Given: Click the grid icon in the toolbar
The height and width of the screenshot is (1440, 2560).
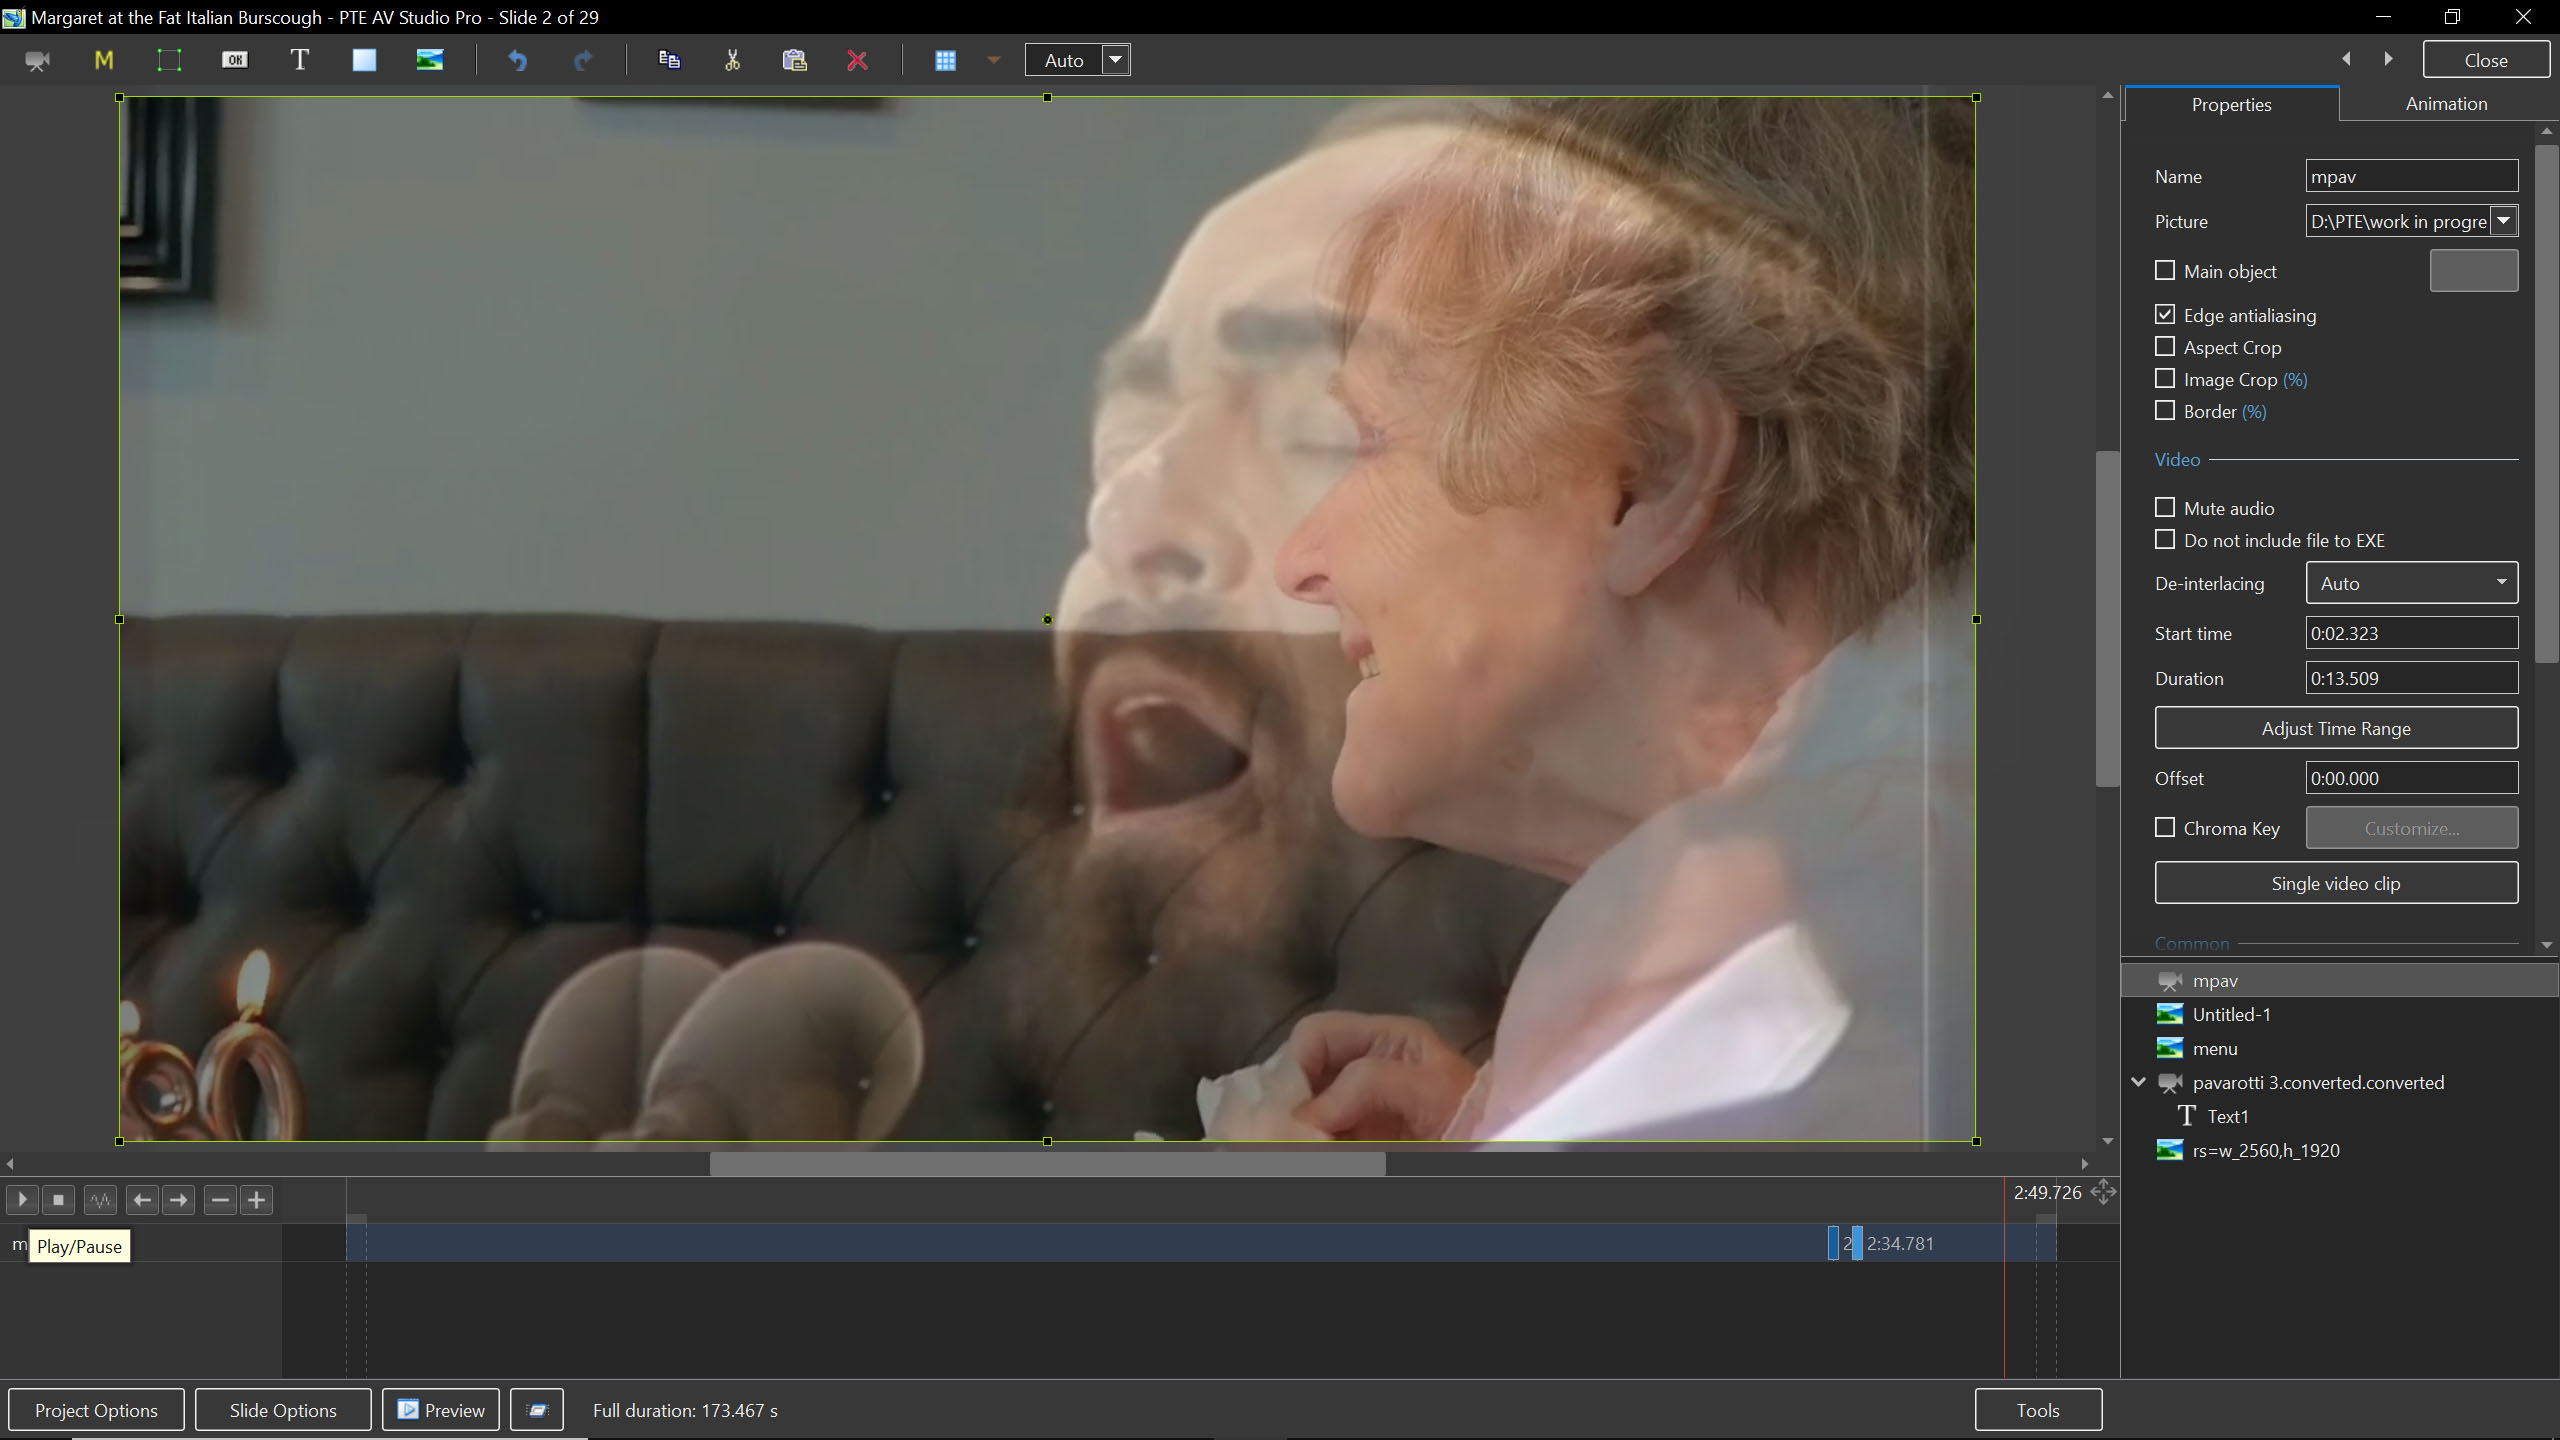Looking at the screenshot, I should click(x=945, y=60).
